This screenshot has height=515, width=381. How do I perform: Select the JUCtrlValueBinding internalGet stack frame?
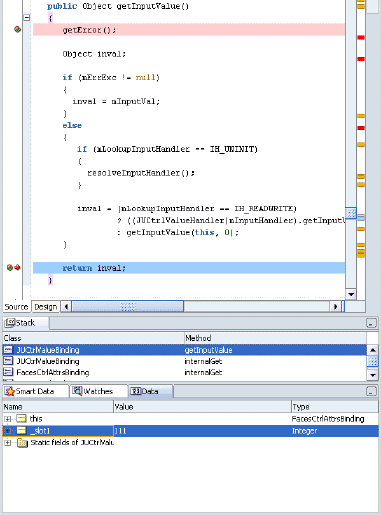184,361
